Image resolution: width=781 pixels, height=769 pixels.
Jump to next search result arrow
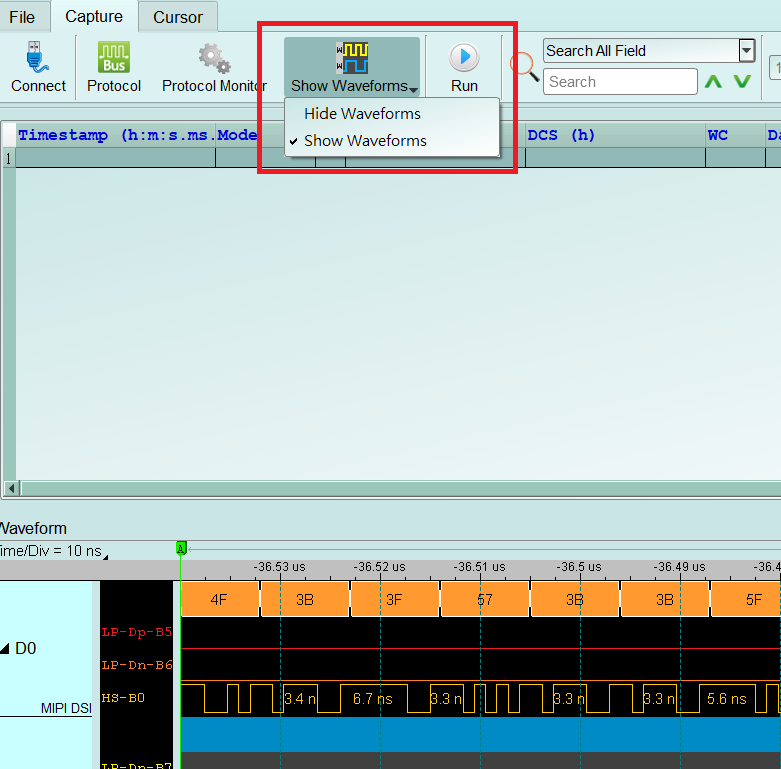coord(742,81)
